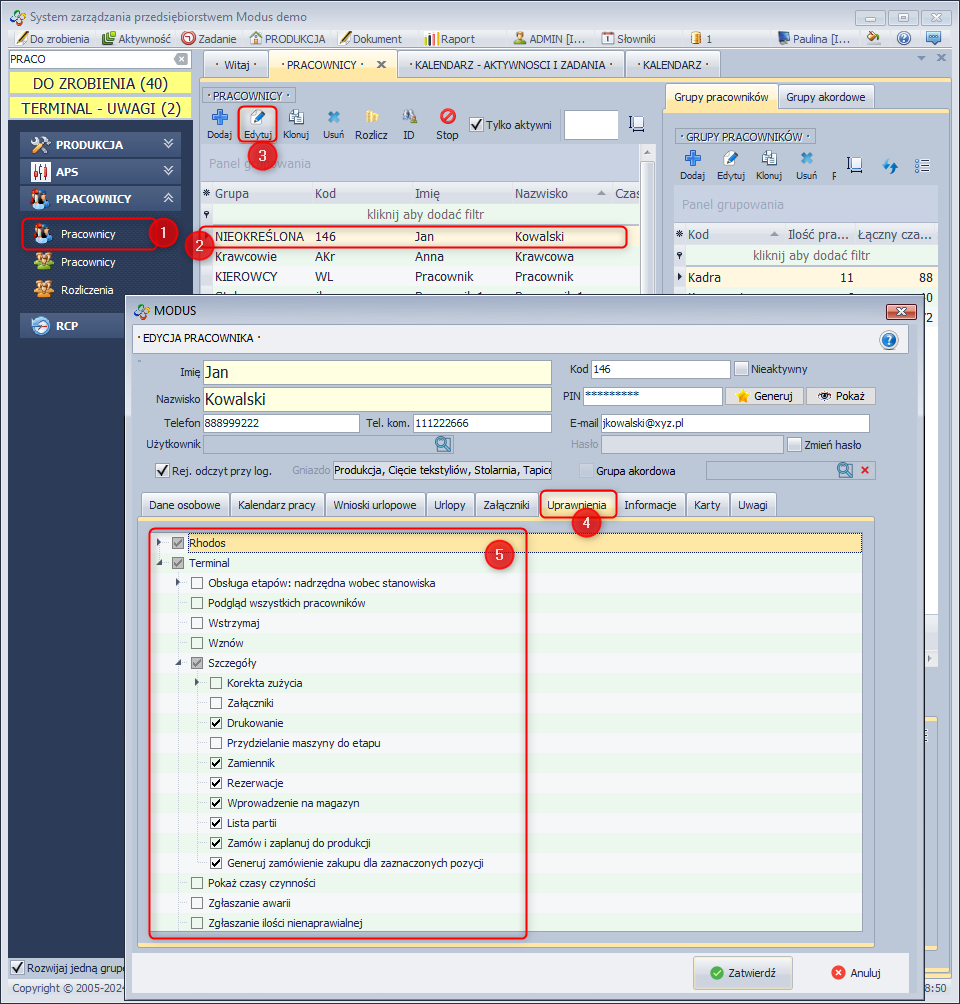The width and height of the screenshot is (960, 1004).
Task: Expand the Rhodos permission tree node
Action: [x=159, y=543]
